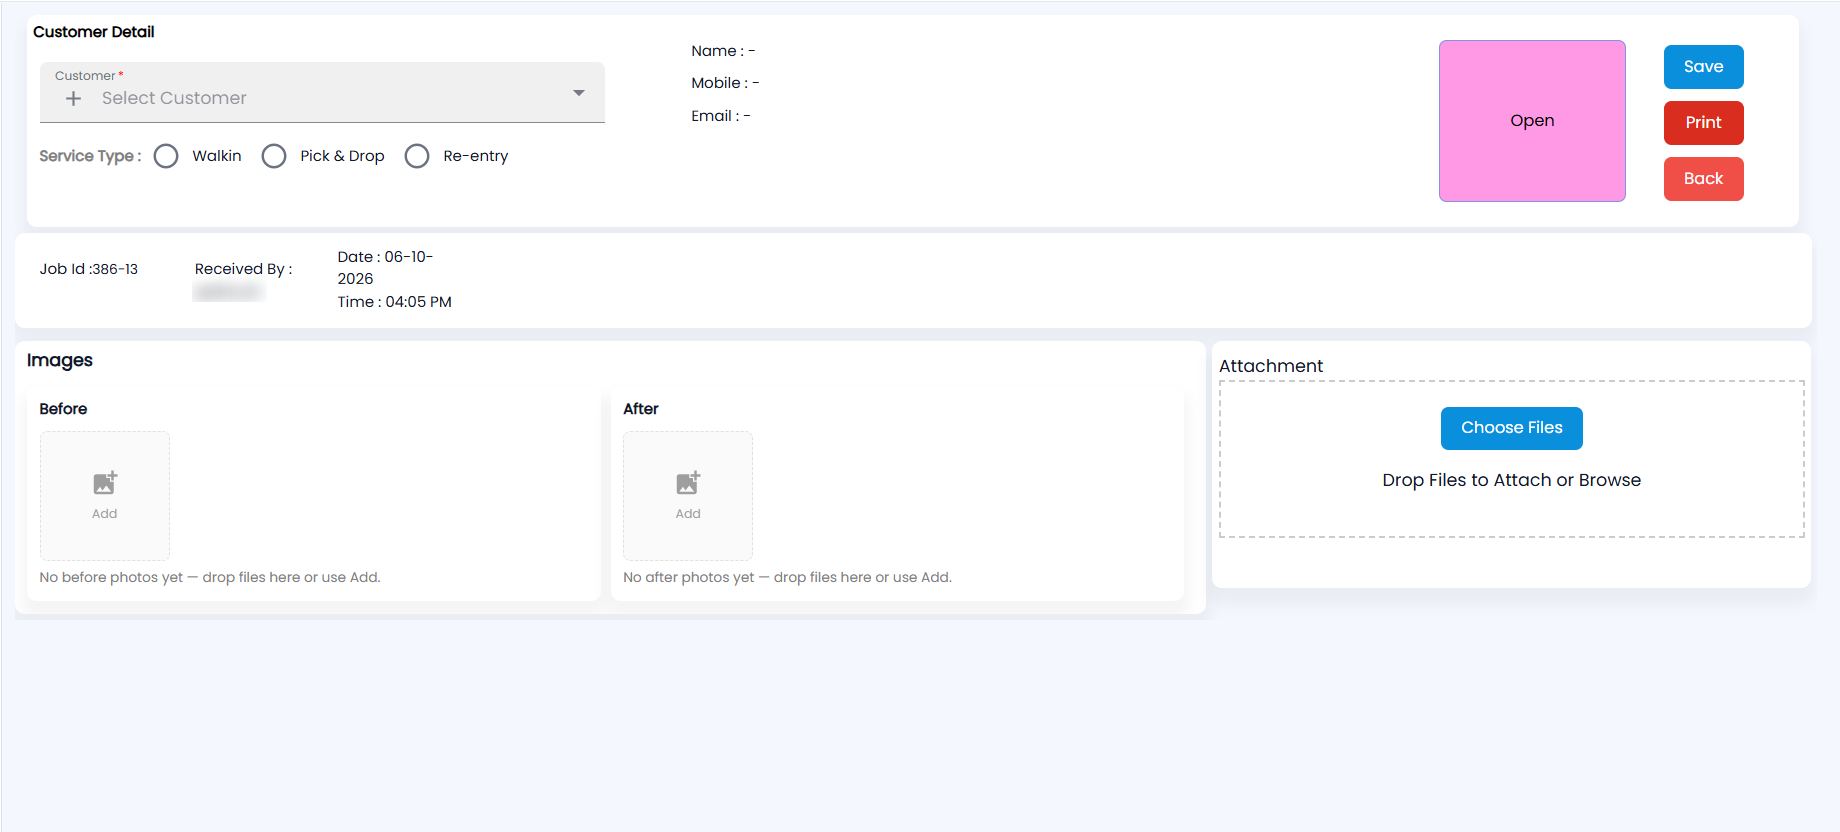The height and width of the screenshot is (832, 1840).
Task: Go back using the Back button
Action: [1704, 179]
